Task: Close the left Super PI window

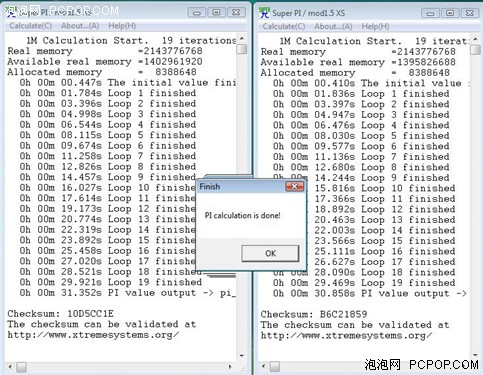Action: pos(236,13)
